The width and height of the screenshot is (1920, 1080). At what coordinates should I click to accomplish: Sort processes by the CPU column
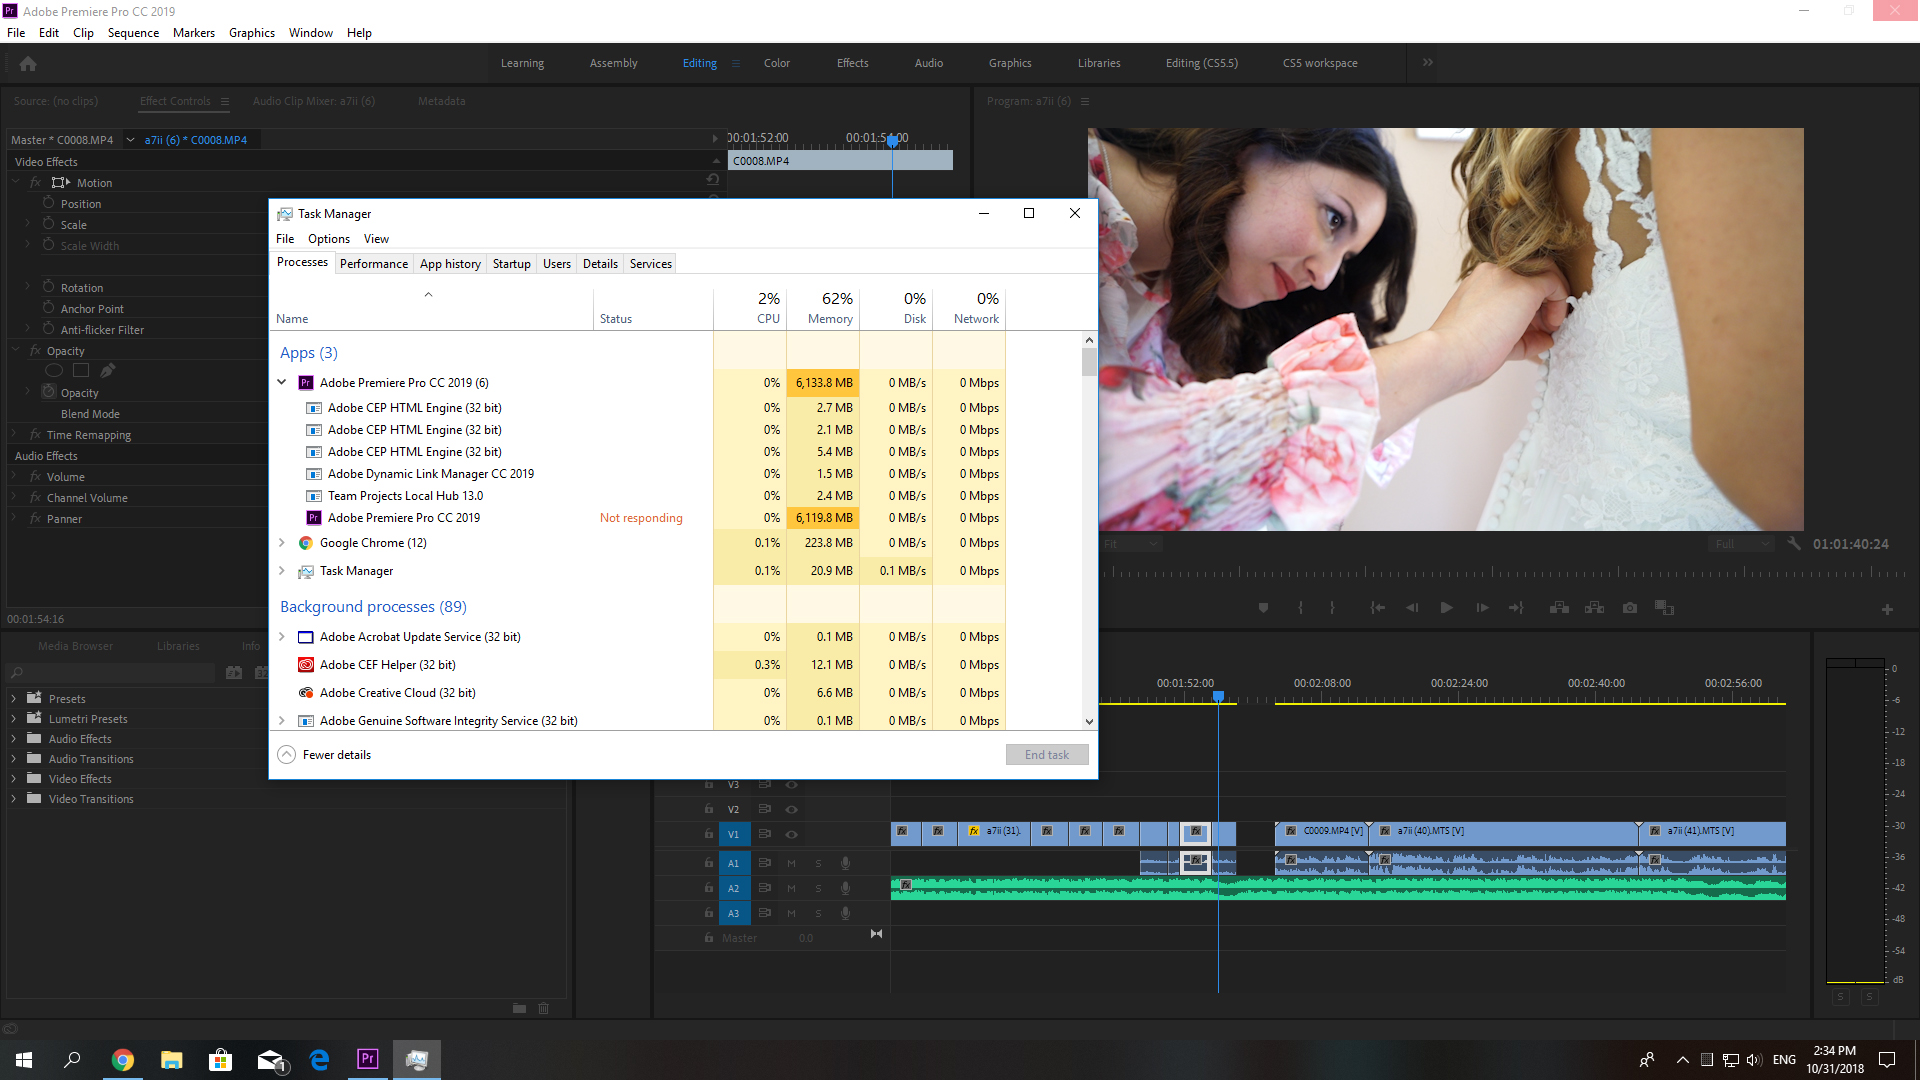(x=750, y=308)
